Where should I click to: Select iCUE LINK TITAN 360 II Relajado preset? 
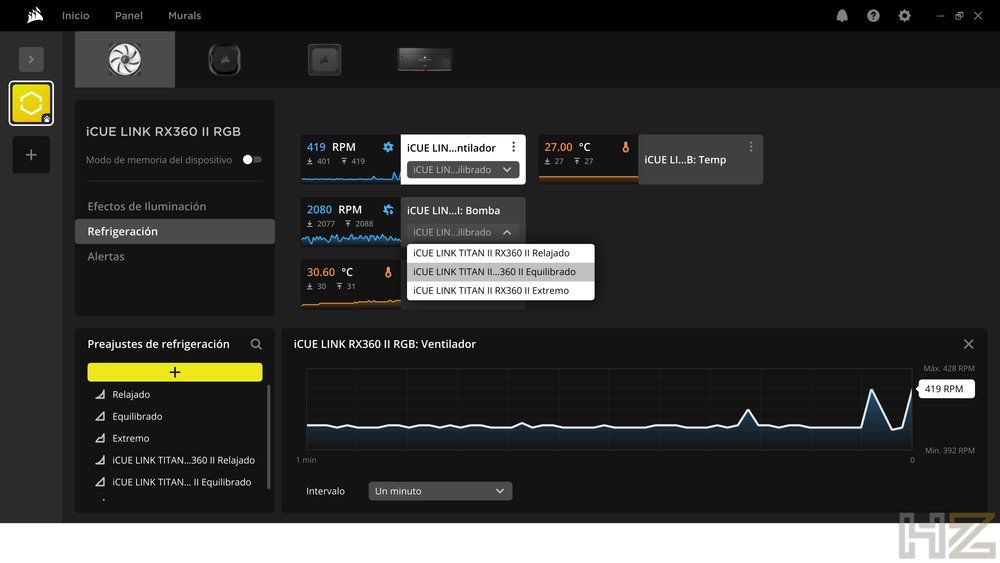(183, 460)
